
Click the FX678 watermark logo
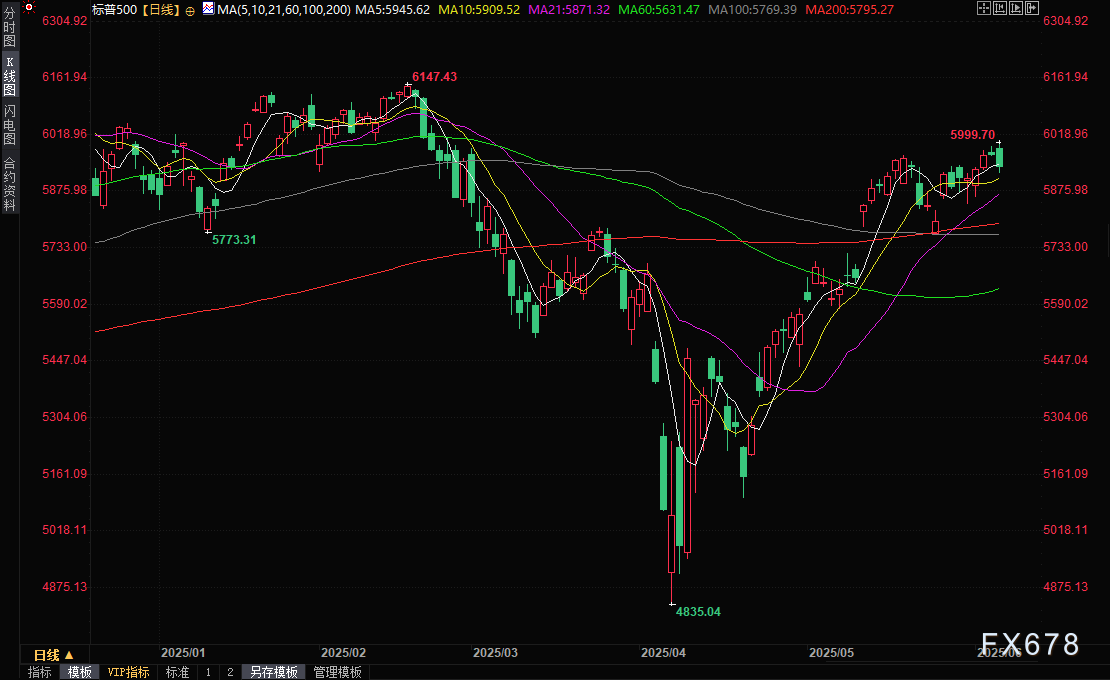click(1029, 645)
